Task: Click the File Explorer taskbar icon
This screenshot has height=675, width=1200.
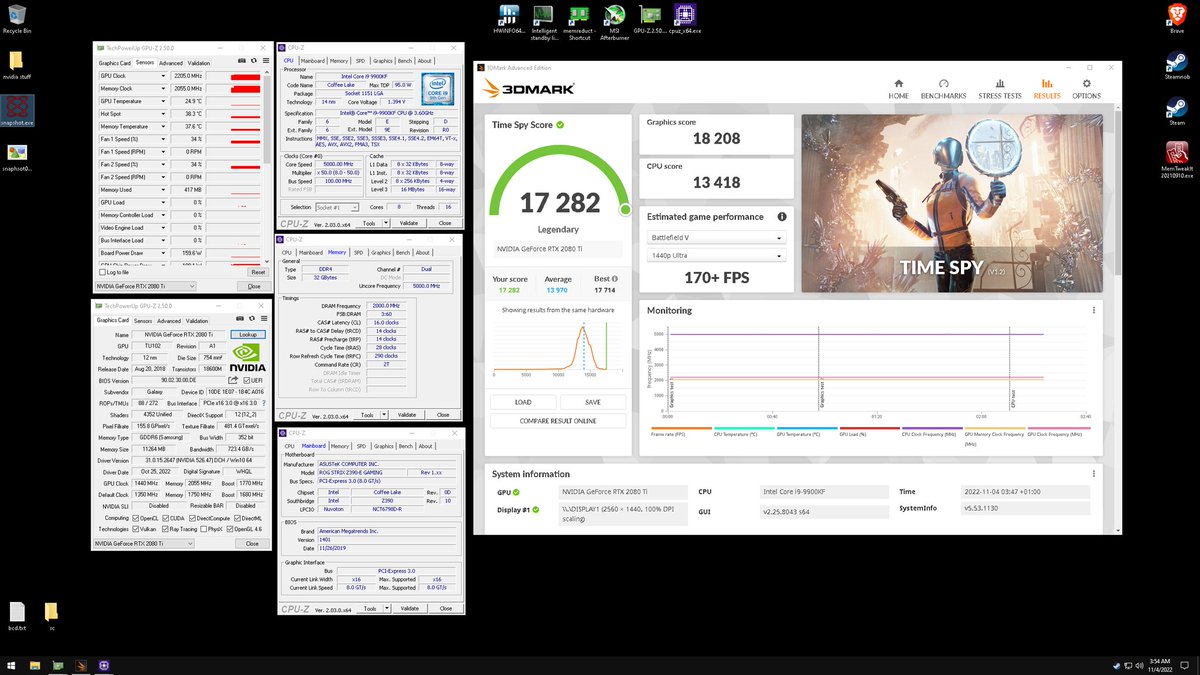Action: (35, 664)
